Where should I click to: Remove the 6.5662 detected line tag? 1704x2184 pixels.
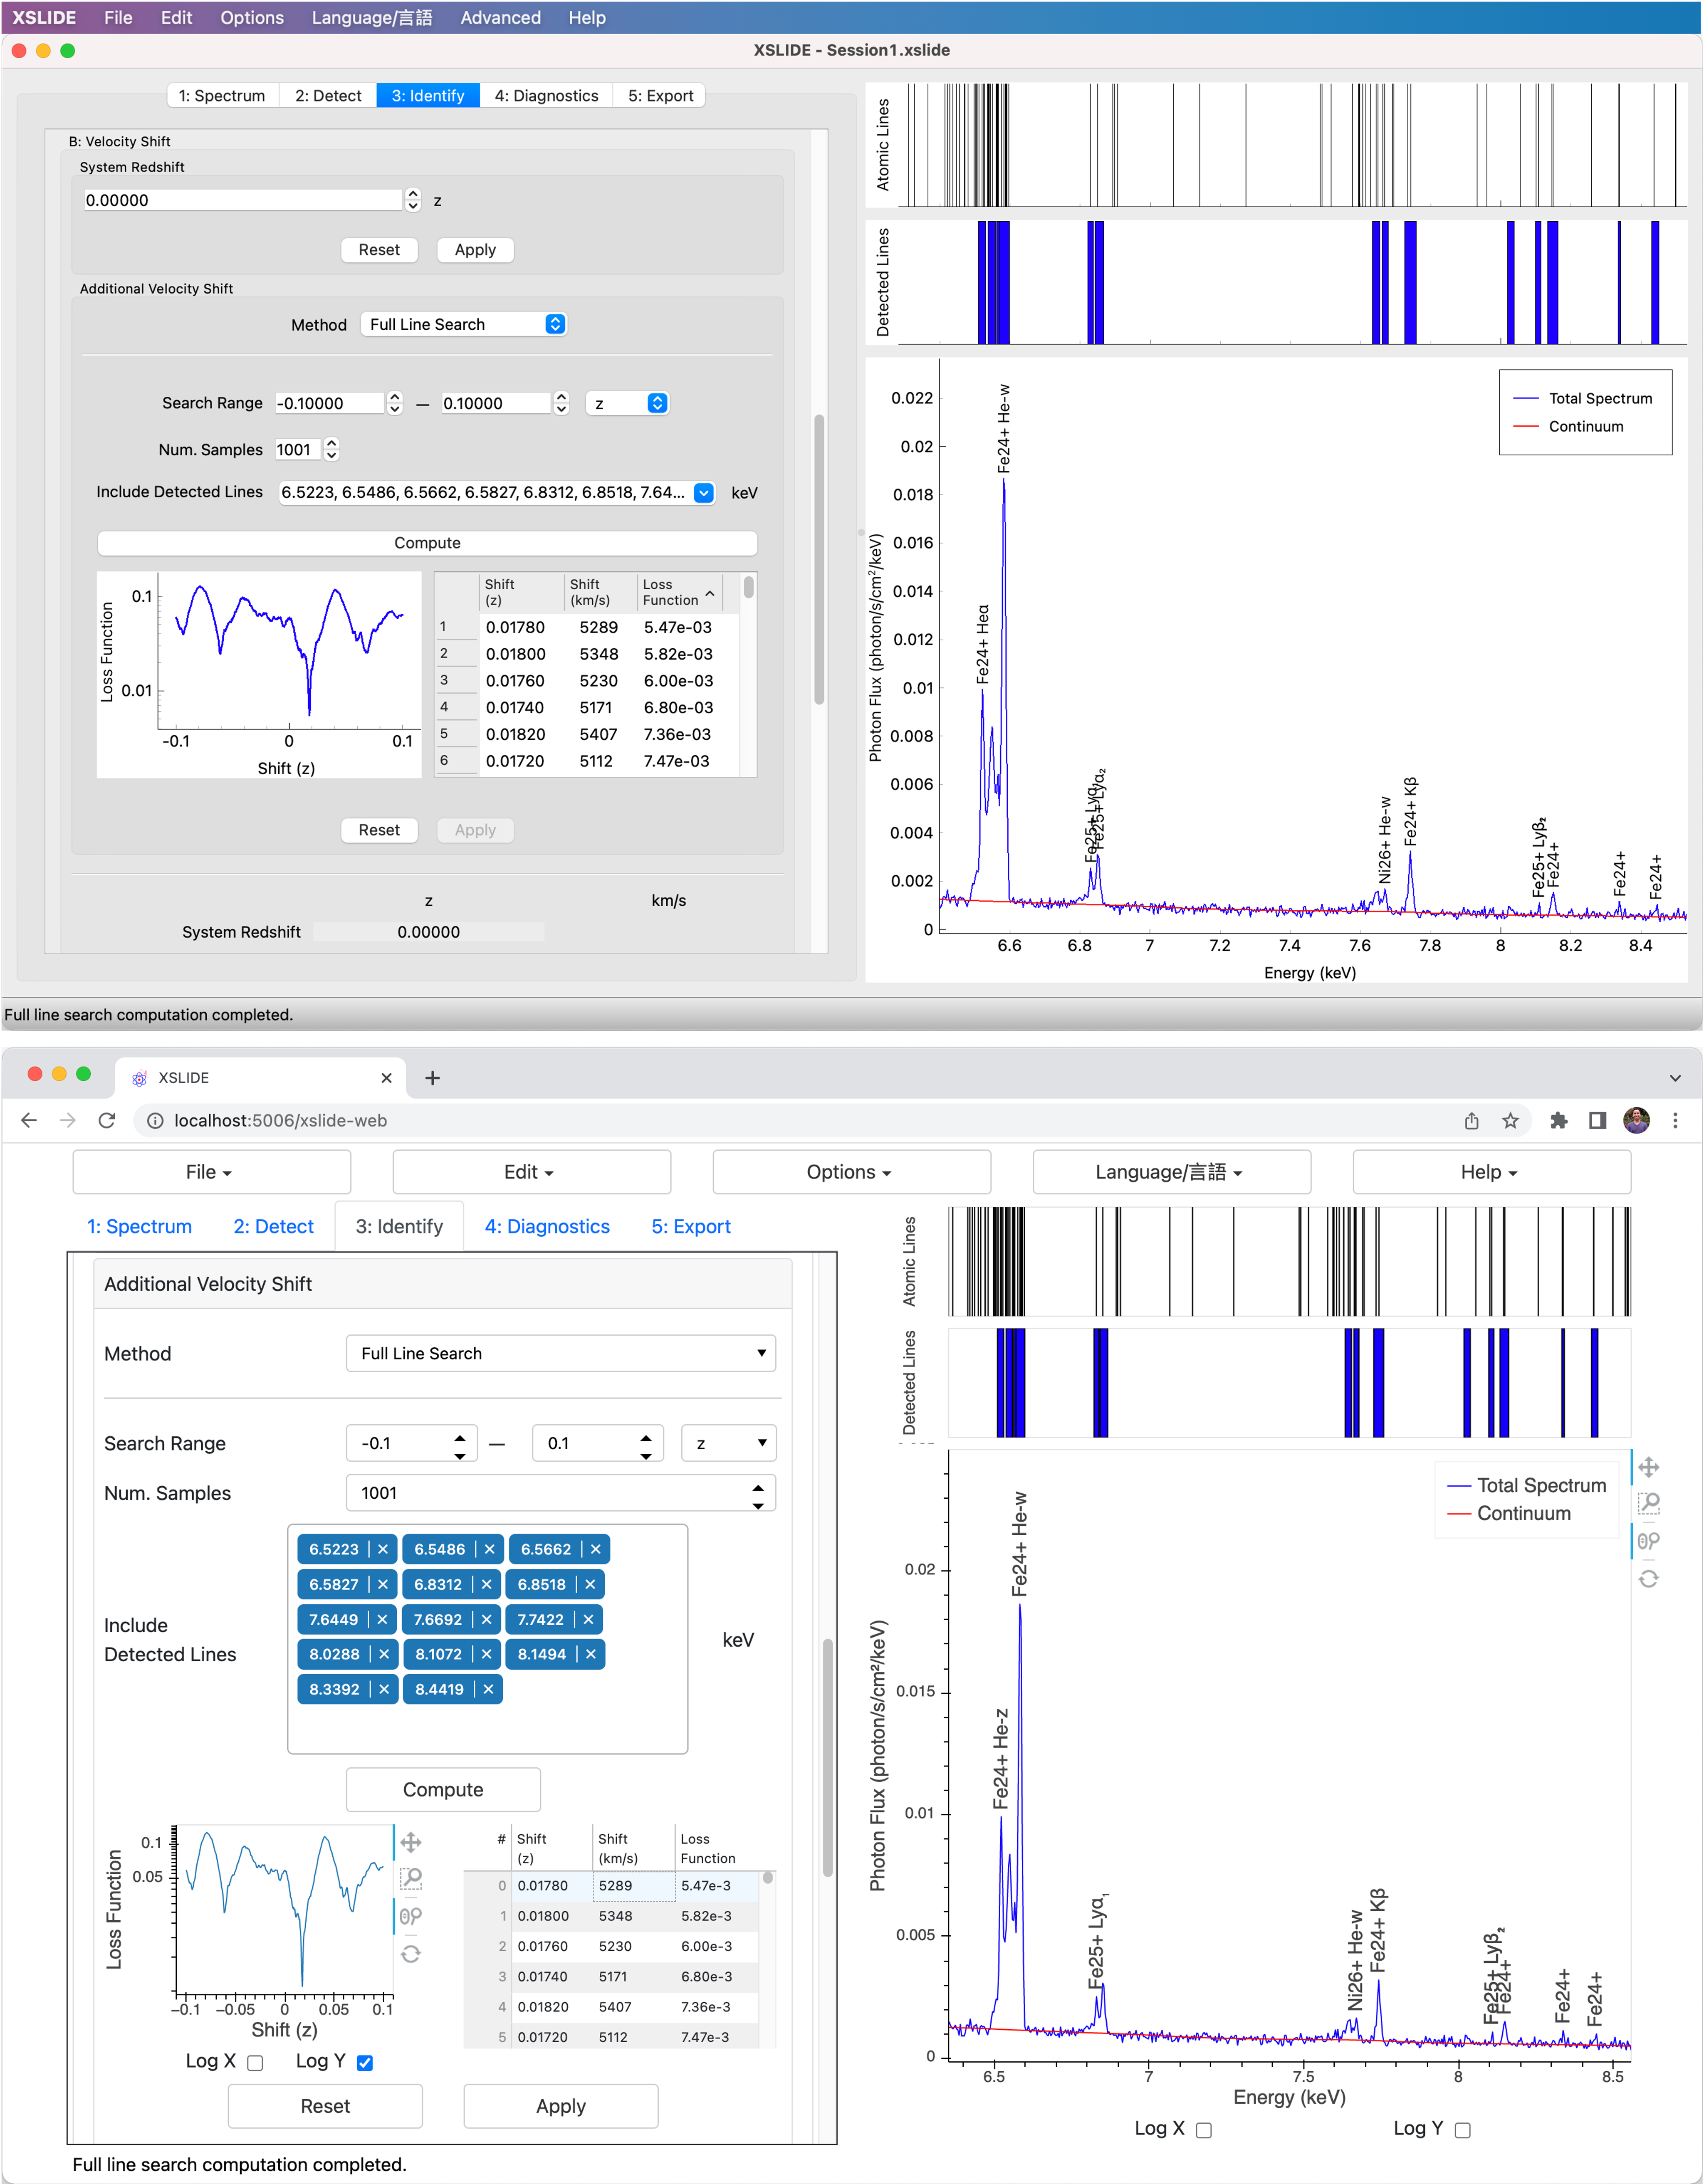coord(595,1549)
